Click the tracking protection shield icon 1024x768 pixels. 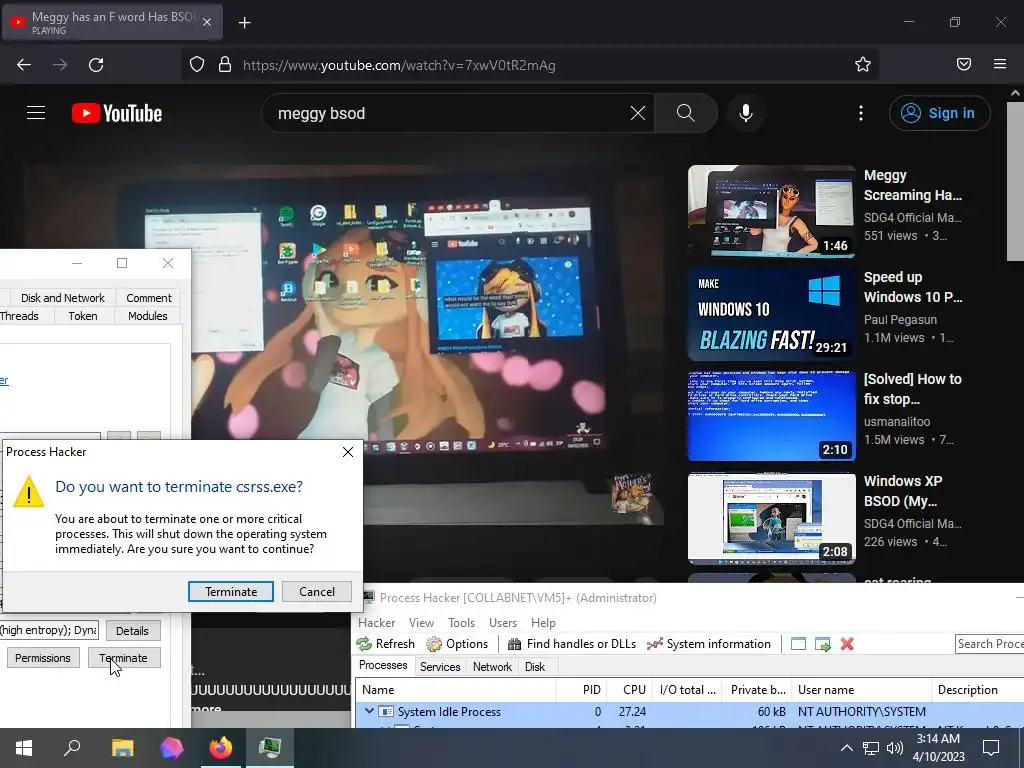197,65
